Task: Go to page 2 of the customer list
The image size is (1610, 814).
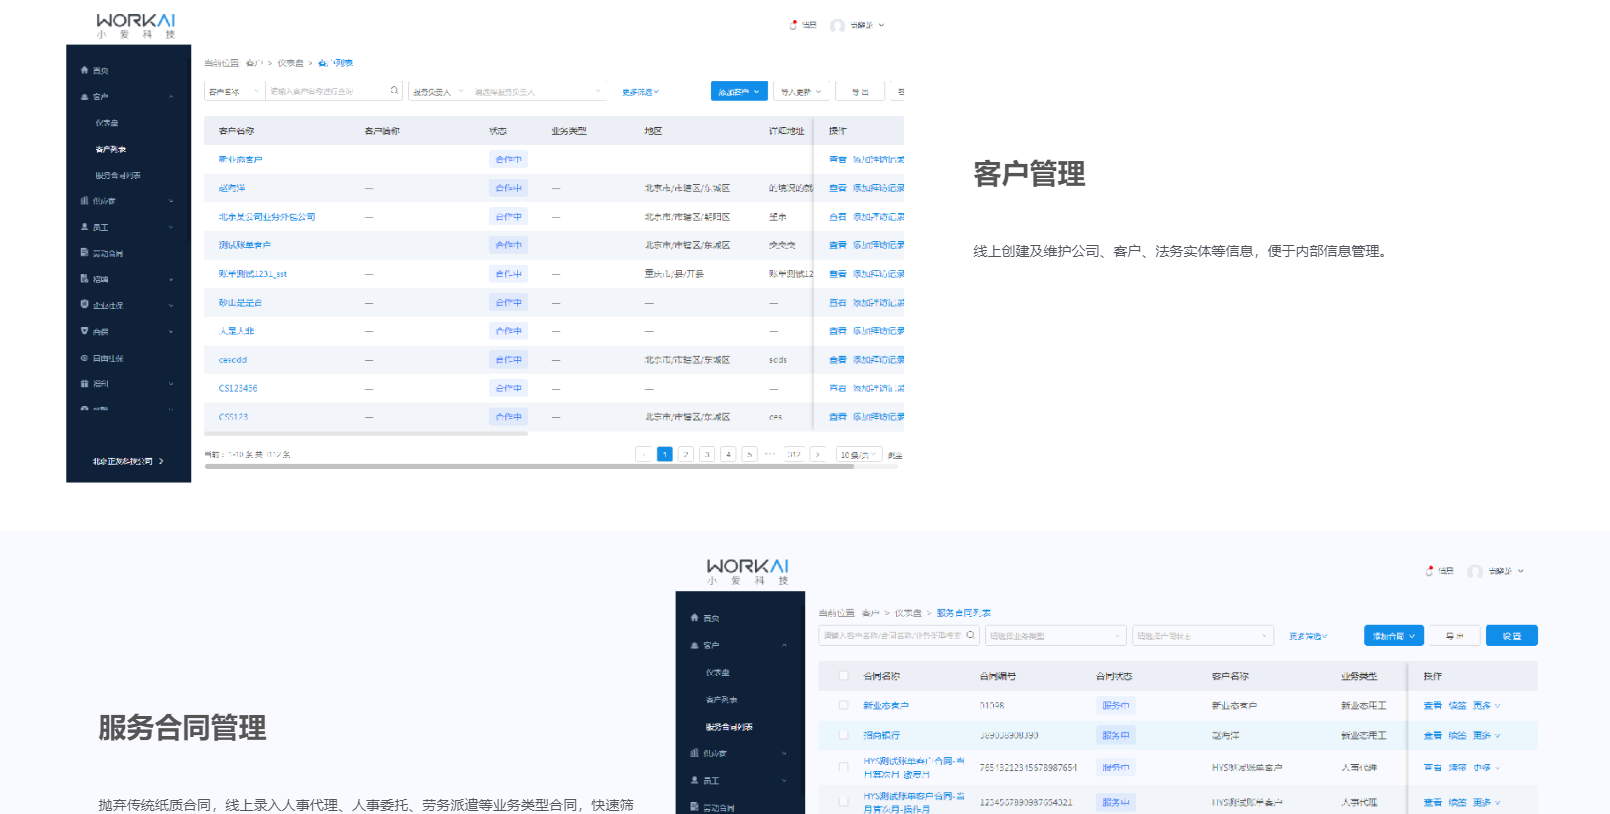Action: point(686,454)
